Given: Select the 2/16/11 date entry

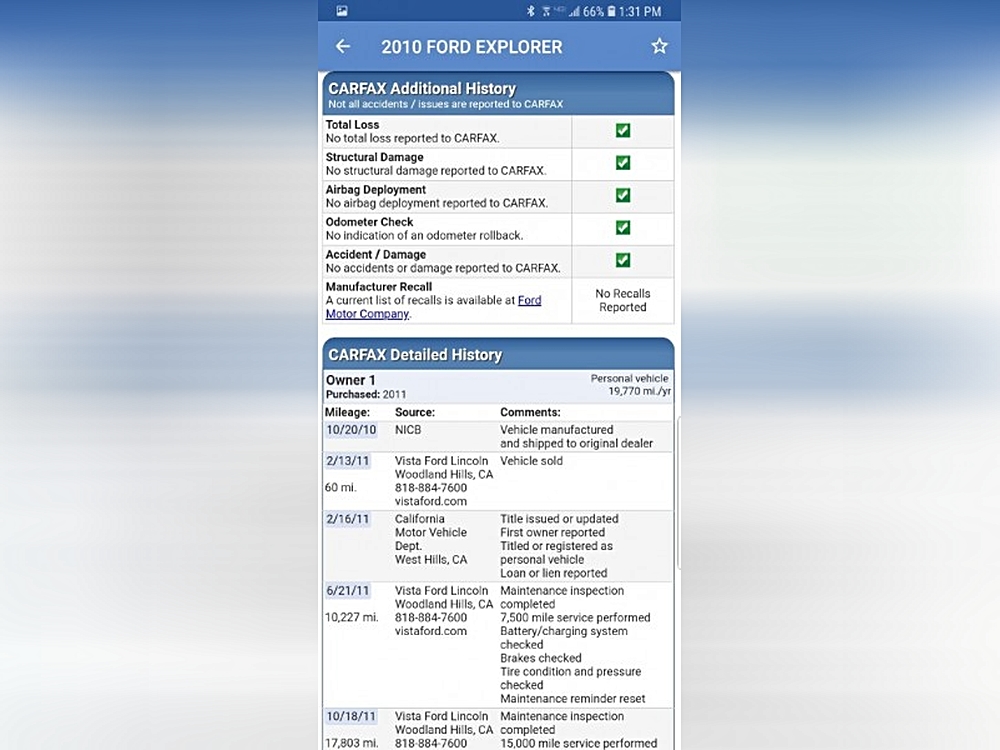Looking at the screenshot, I should pyautogui.click(x=348, y=519).
